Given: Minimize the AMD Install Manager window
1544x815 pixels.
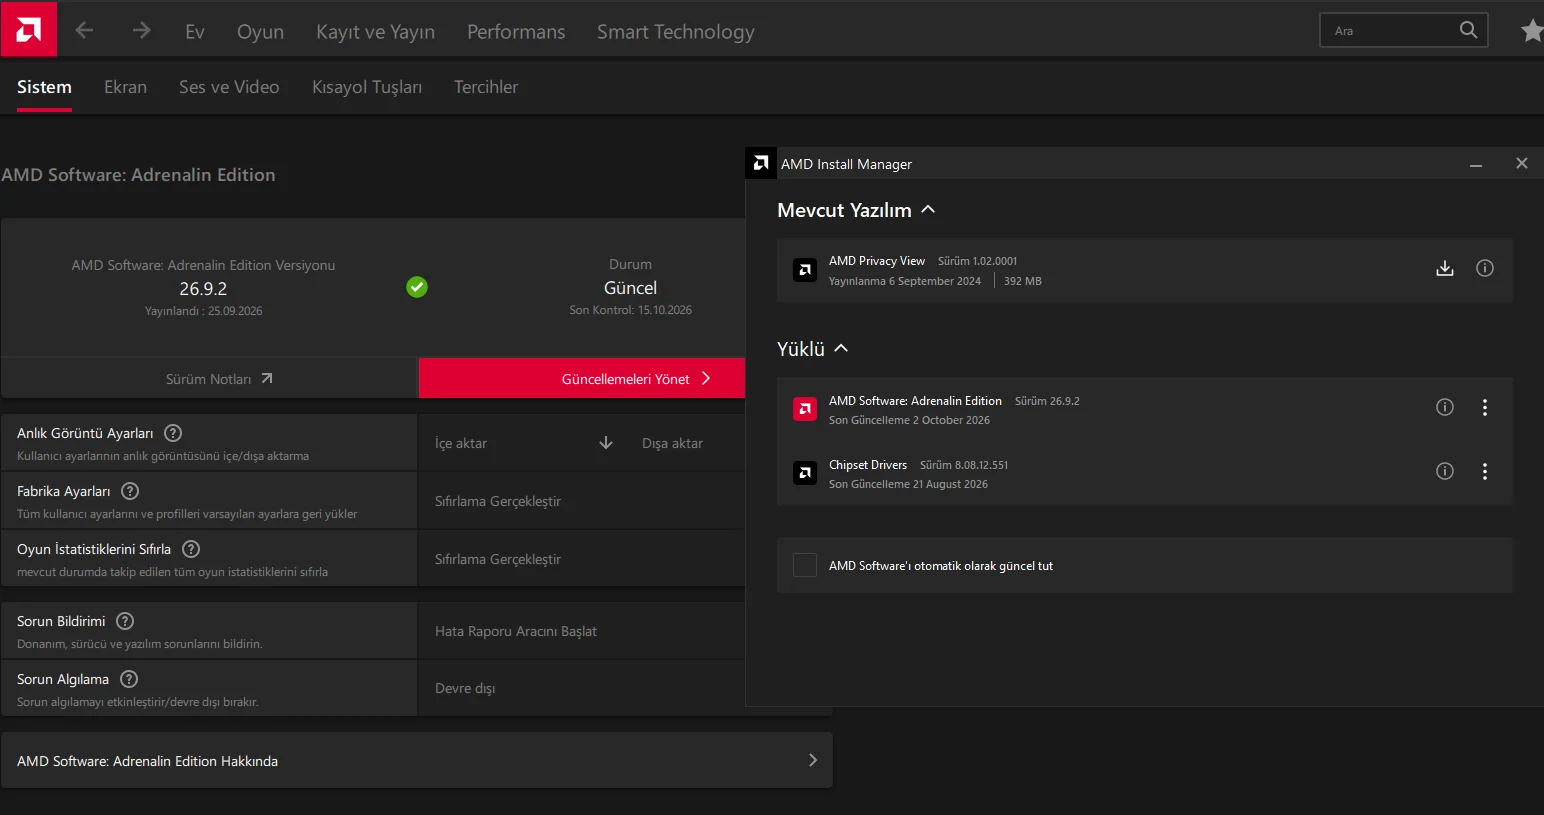Looking at the screenshot, I should tap(1476, 164).
